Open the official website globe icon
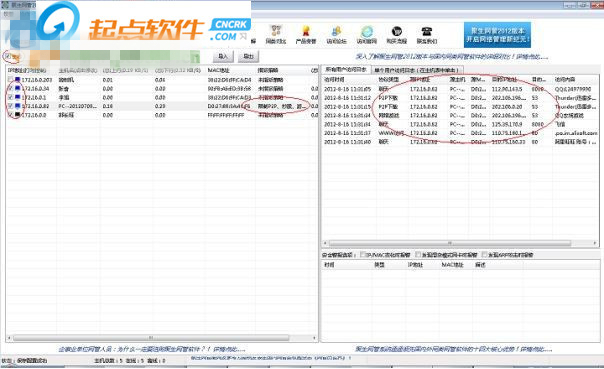Image resolution: width=604 pixels, height=369 pixels. 367,31
